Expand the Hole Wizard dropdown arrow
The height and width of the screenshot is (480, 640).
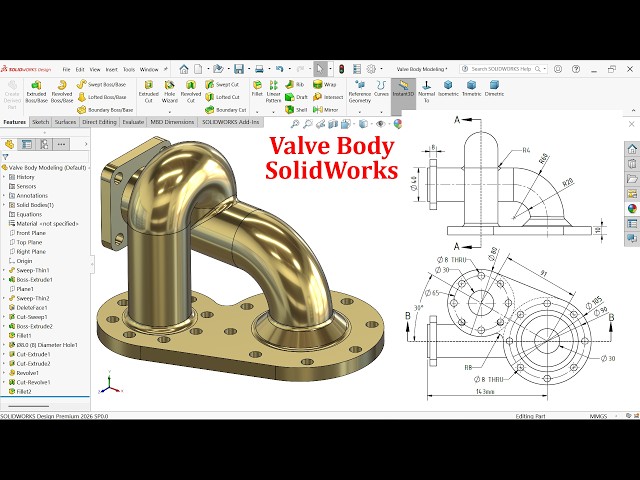169,111
